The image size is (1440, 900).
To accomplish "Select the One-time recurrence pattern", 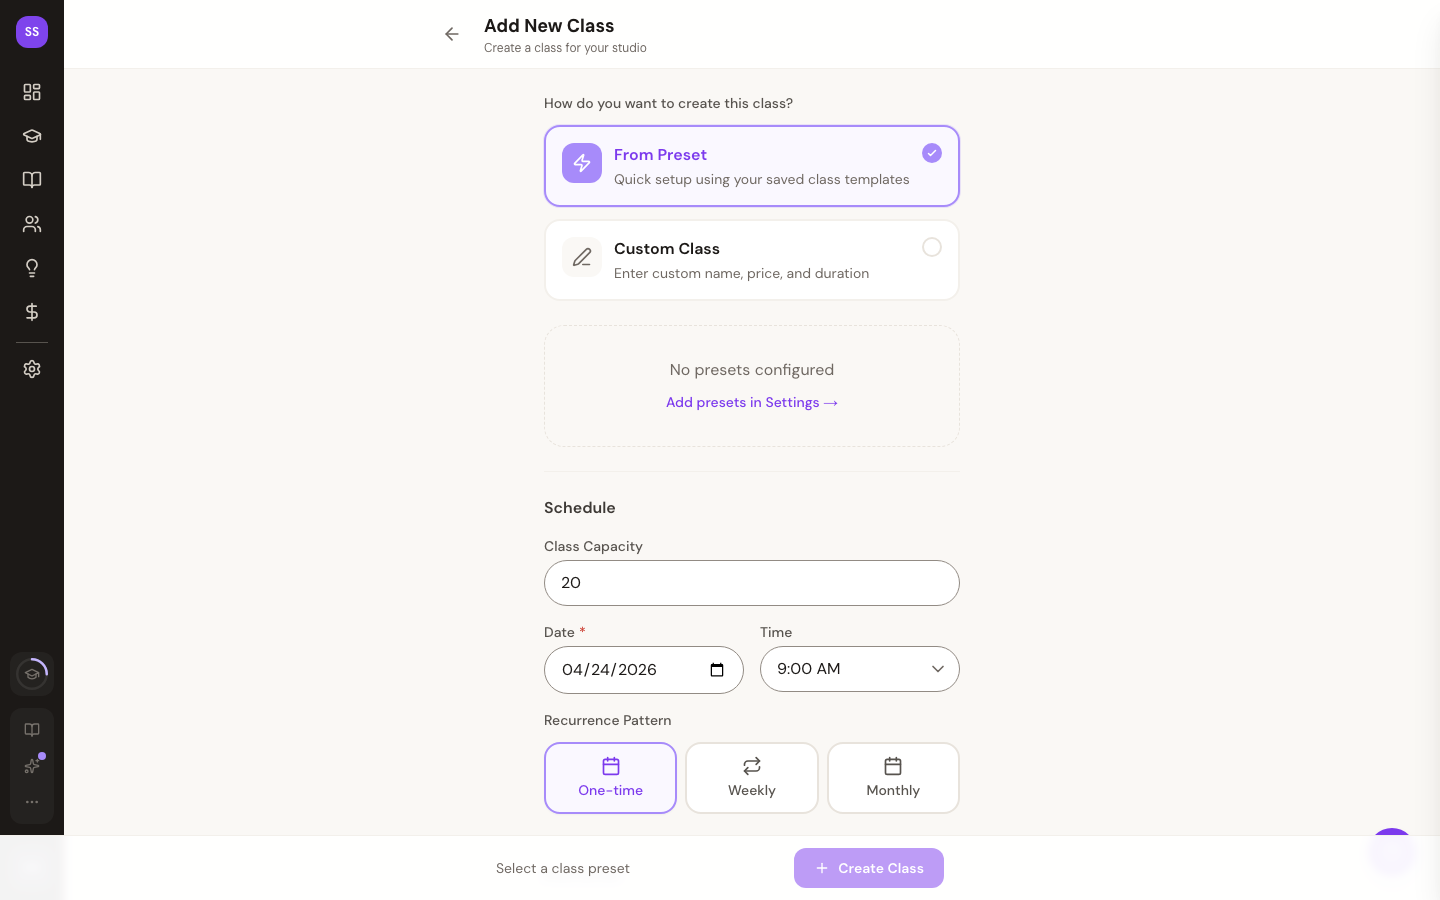I will point(610,778).
